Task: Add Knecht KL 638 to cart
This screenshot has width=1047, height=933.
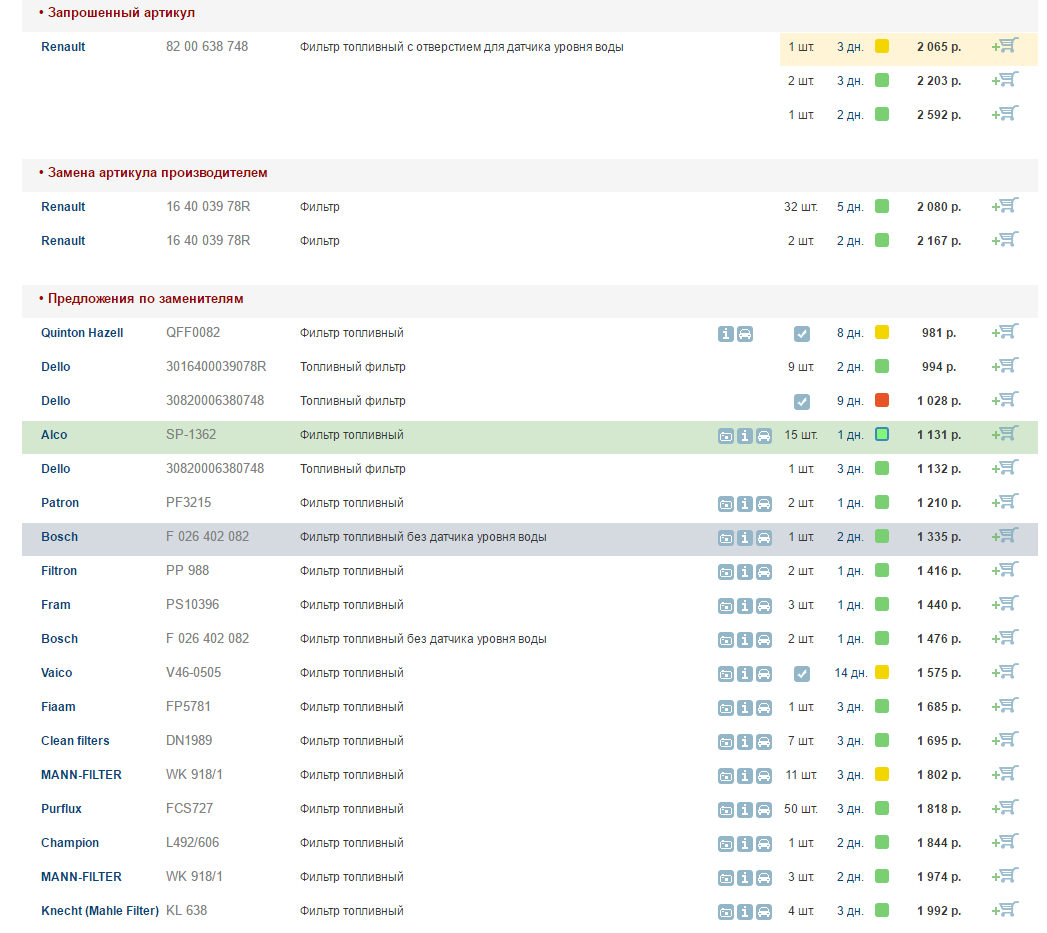Action: coord(1005,911)
